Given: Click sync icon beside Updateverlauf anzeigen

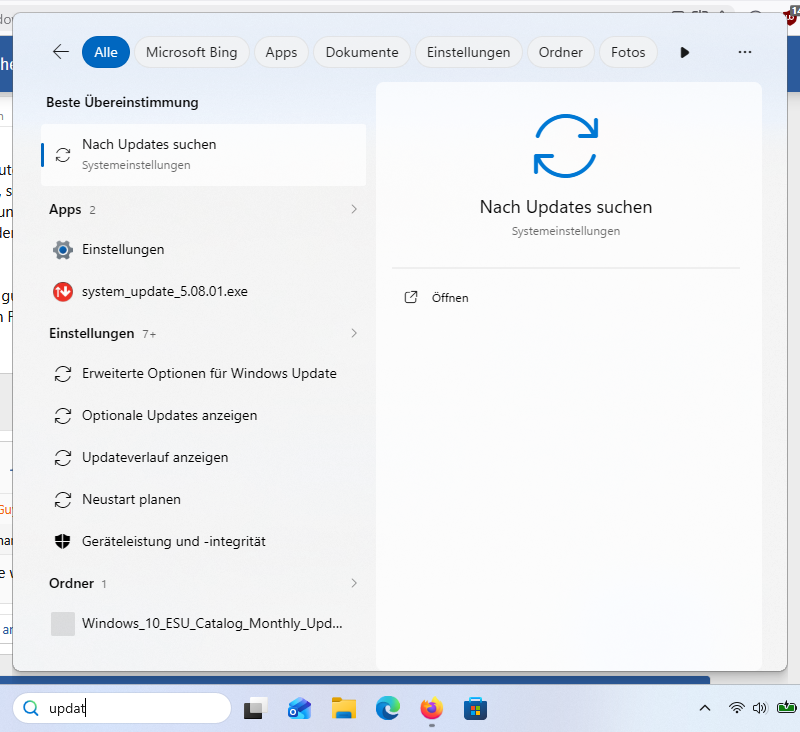Looking at the screenshot, I should point(63,458).
